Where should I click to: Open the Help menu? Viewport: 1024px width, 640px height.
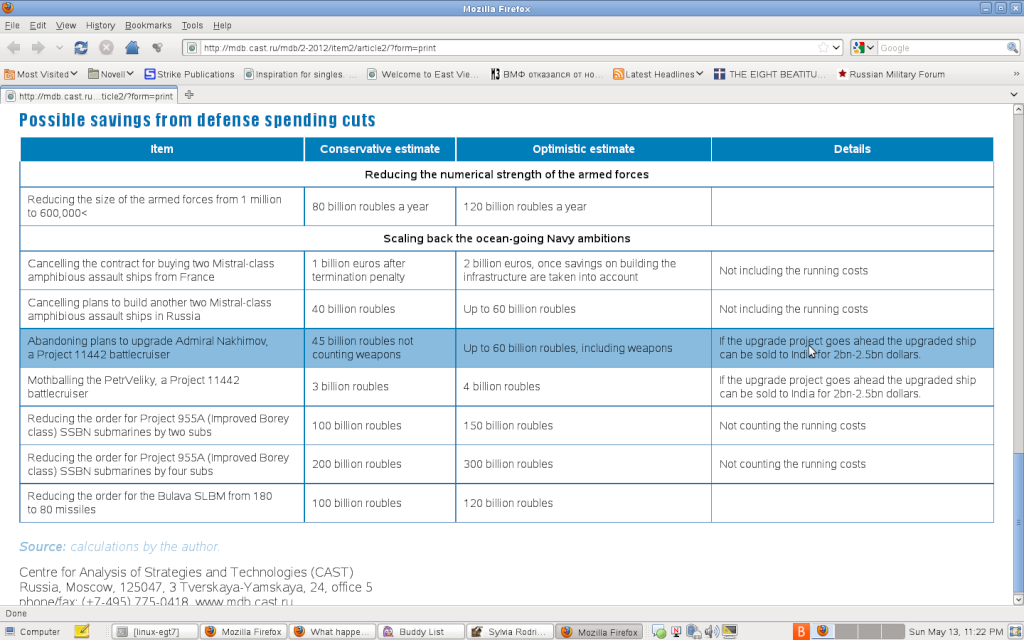pyautogui.click(x=222, y=25)
